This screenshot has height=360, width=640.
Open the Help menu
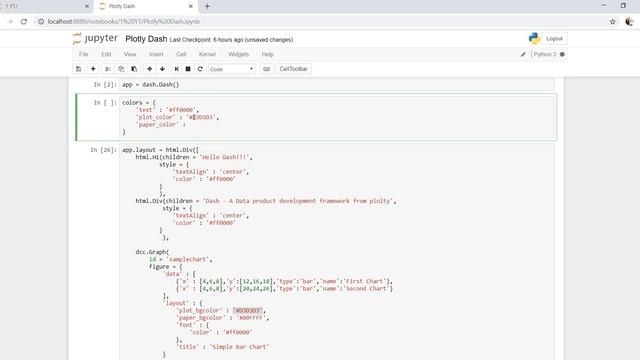click(x=267, y=54)
